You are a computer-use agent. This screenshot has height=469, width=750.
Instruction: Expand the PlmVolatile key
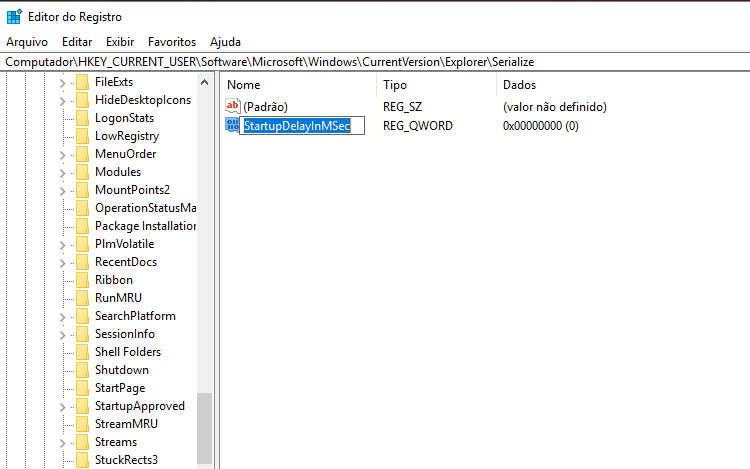pyautogui.click(x=62, y=245)
